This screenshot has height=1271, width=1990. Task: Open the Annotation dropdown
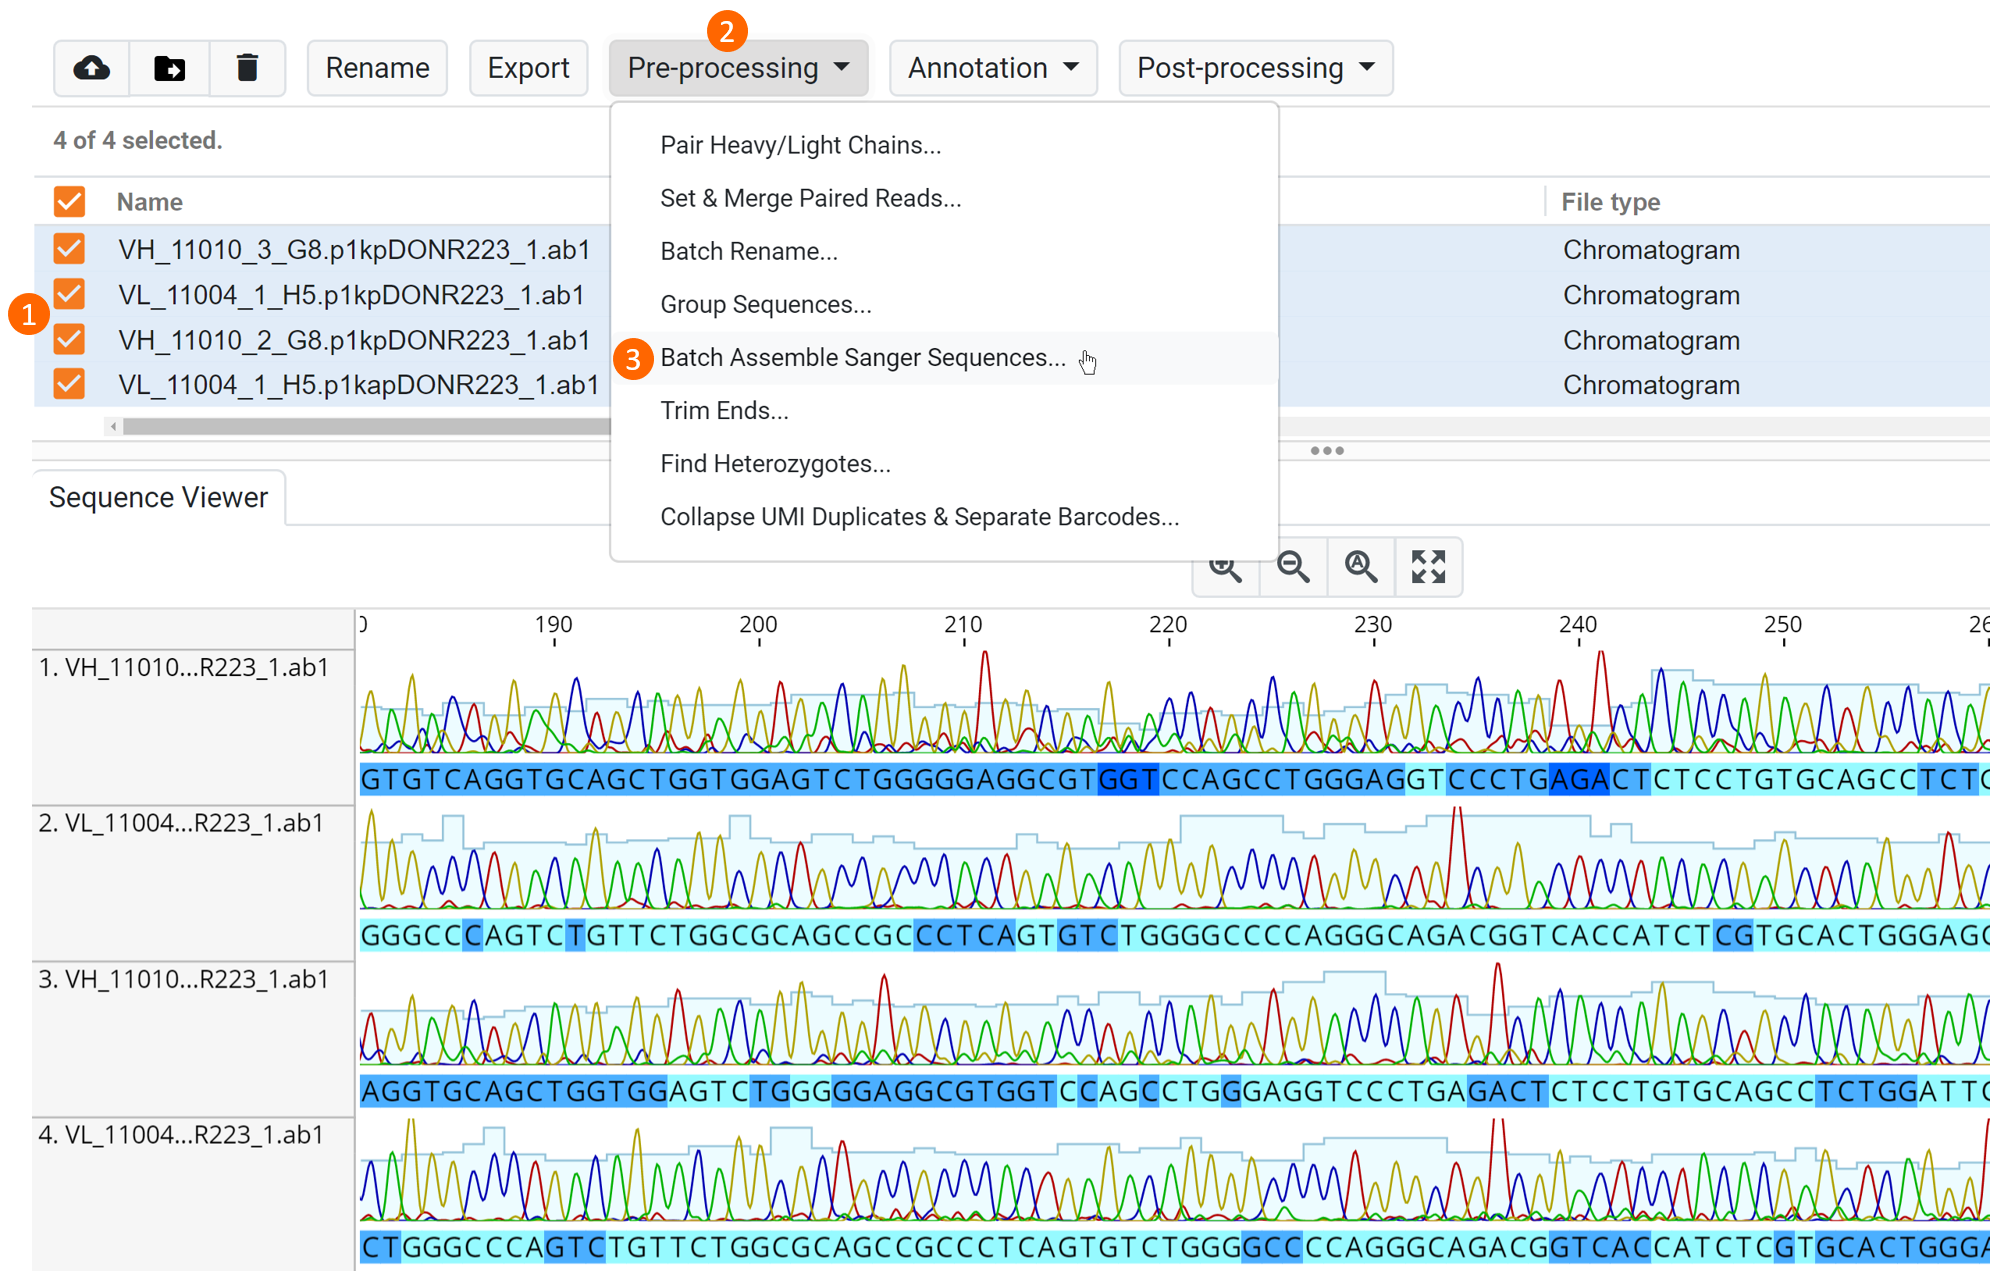(x=992, y=68)
